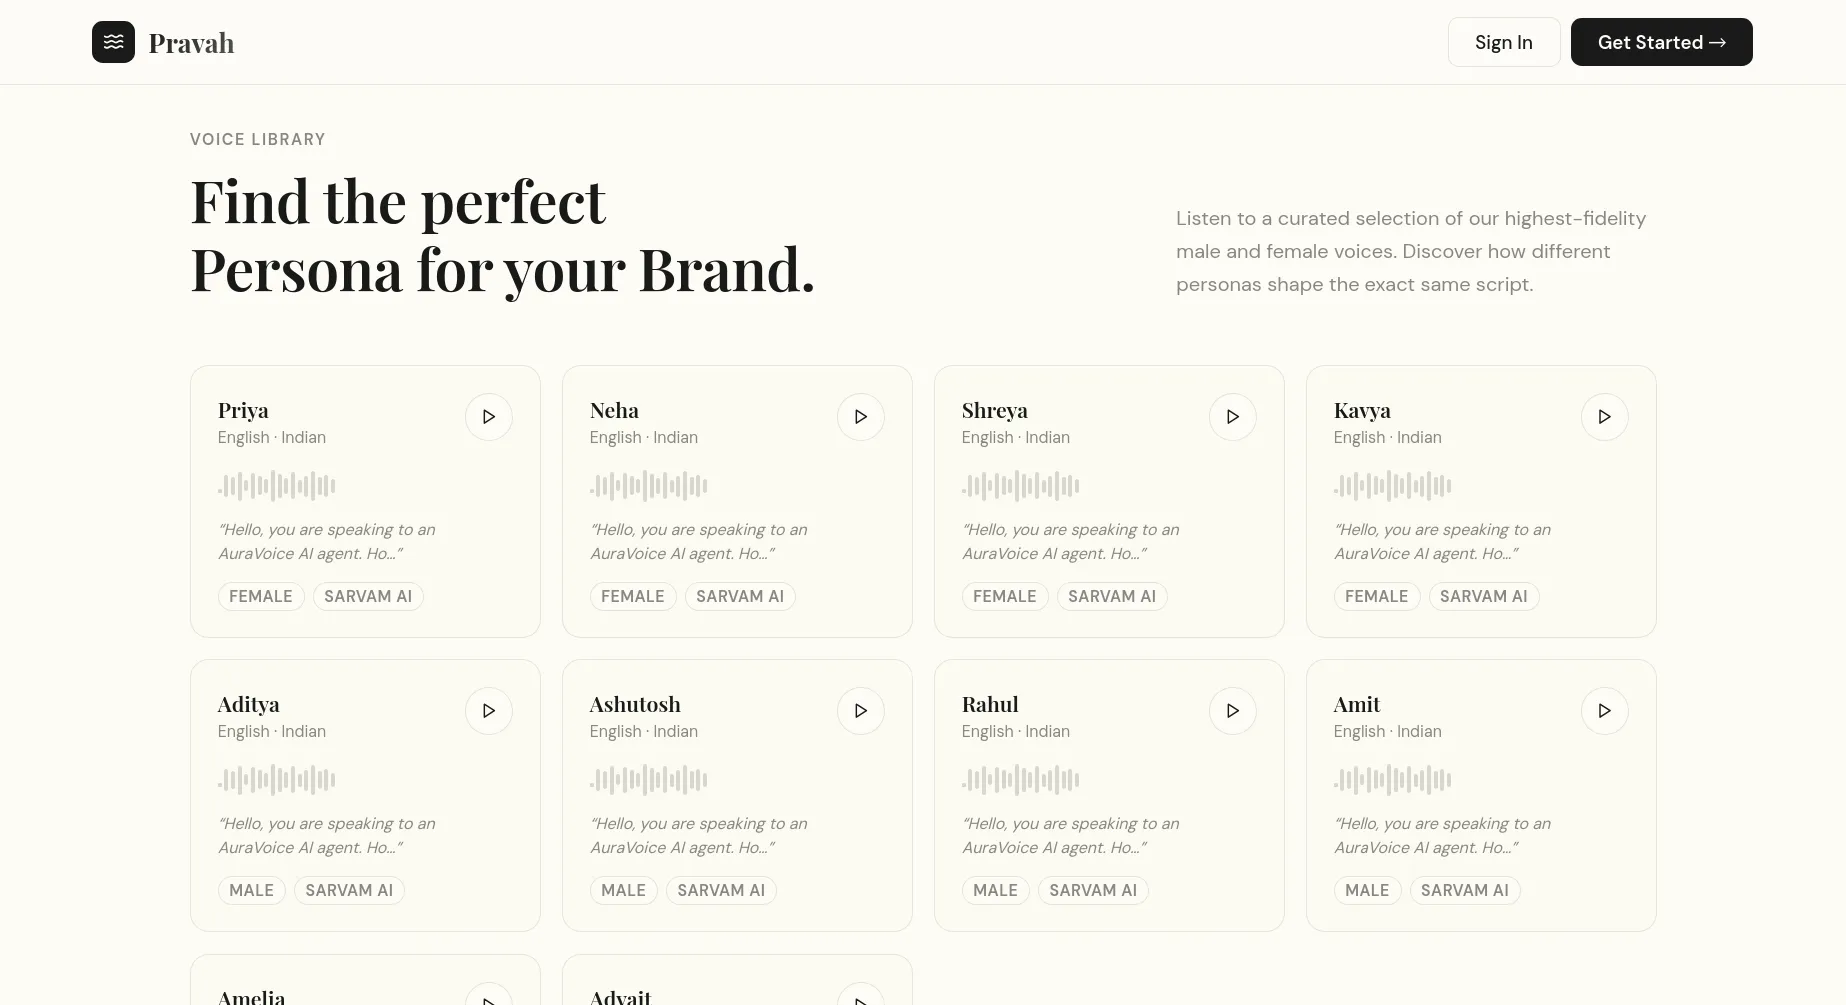Image resolution: width=1846 pixels, height=1005 pixels.
Task: Open the Pravah home link
Action: [x=191, y=43]
